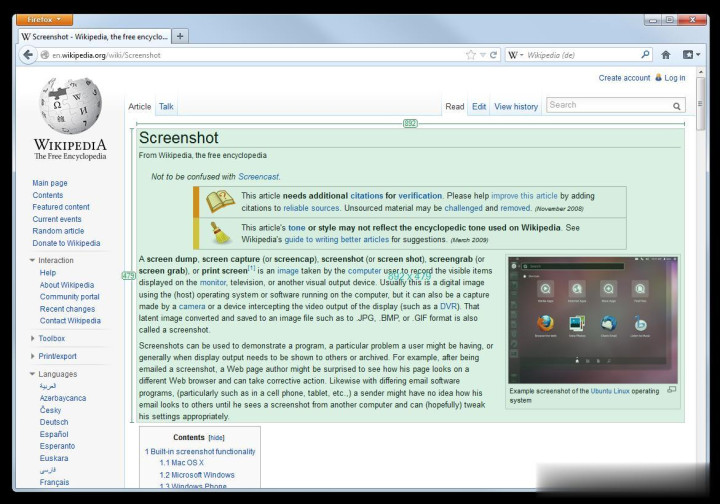
Task: Click the magnifier icon in Wikipedia search
Action: click(677, 105)
